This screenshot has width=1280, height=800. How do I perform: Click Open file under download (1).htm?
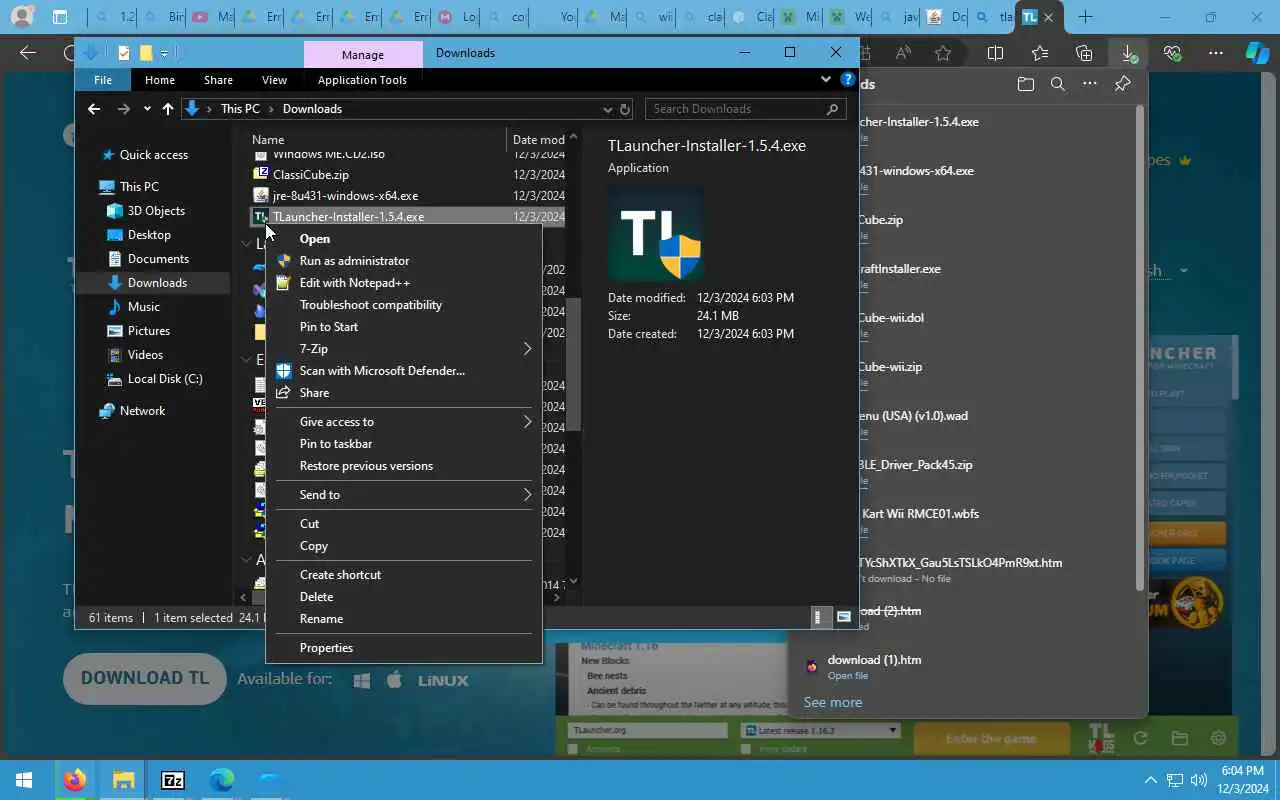(x=847, y=676)
